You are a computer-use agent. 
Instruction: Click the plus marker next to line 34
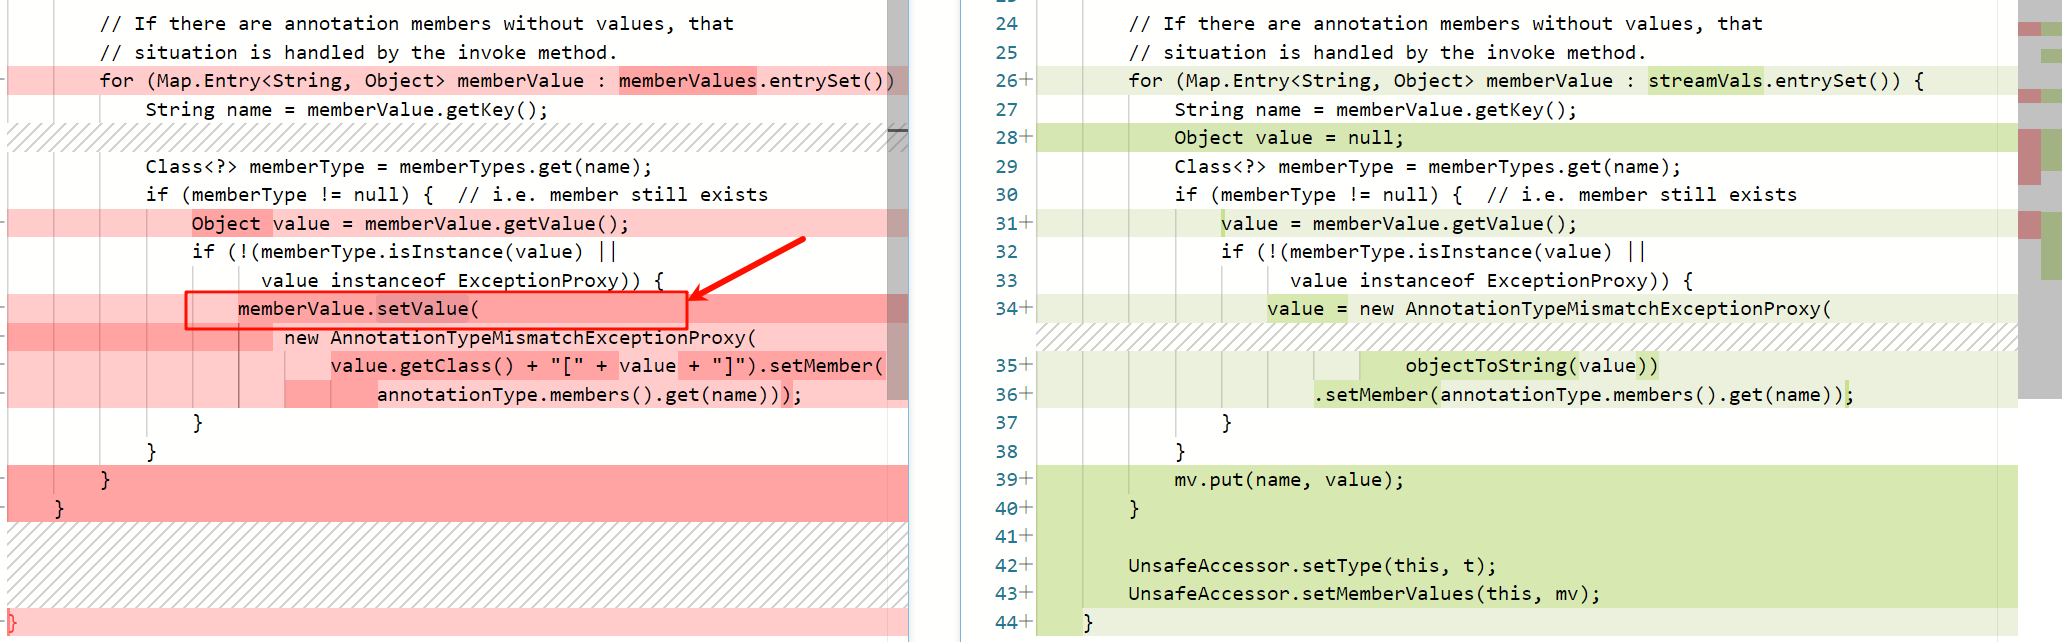[1027, 308]
